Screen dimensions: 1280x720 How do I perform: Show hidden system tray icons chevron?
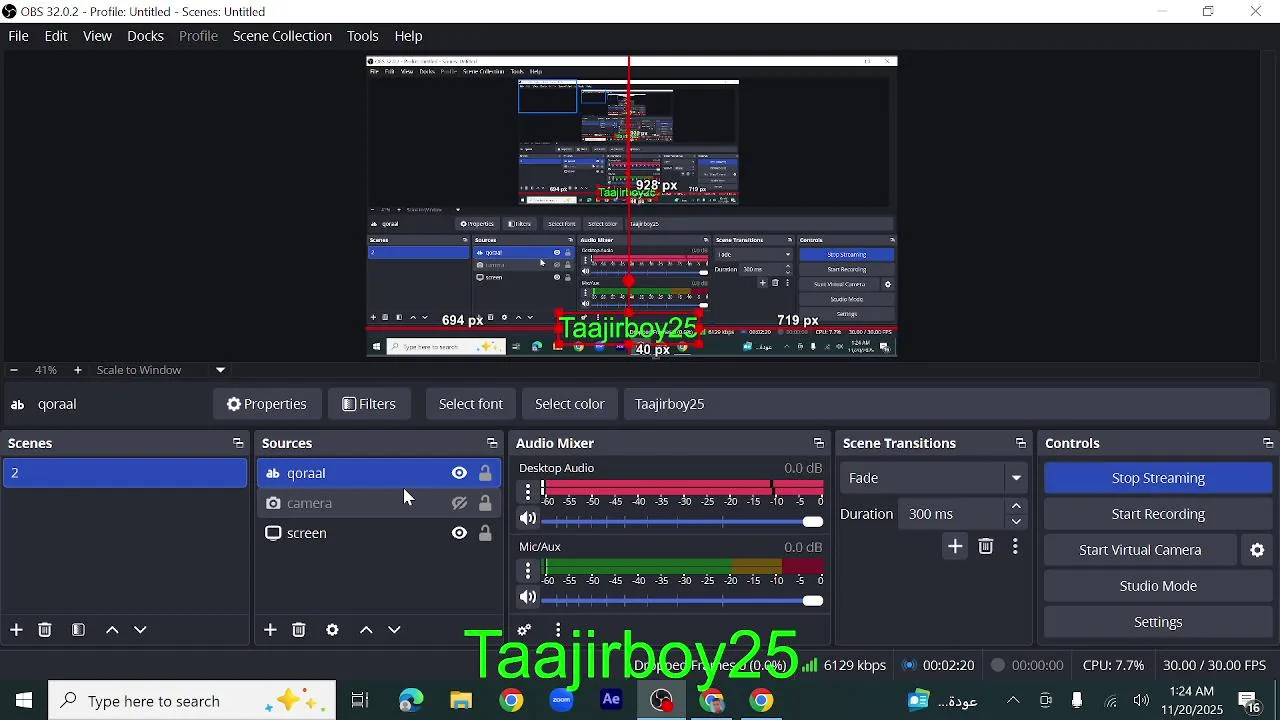pos(1013,701)
